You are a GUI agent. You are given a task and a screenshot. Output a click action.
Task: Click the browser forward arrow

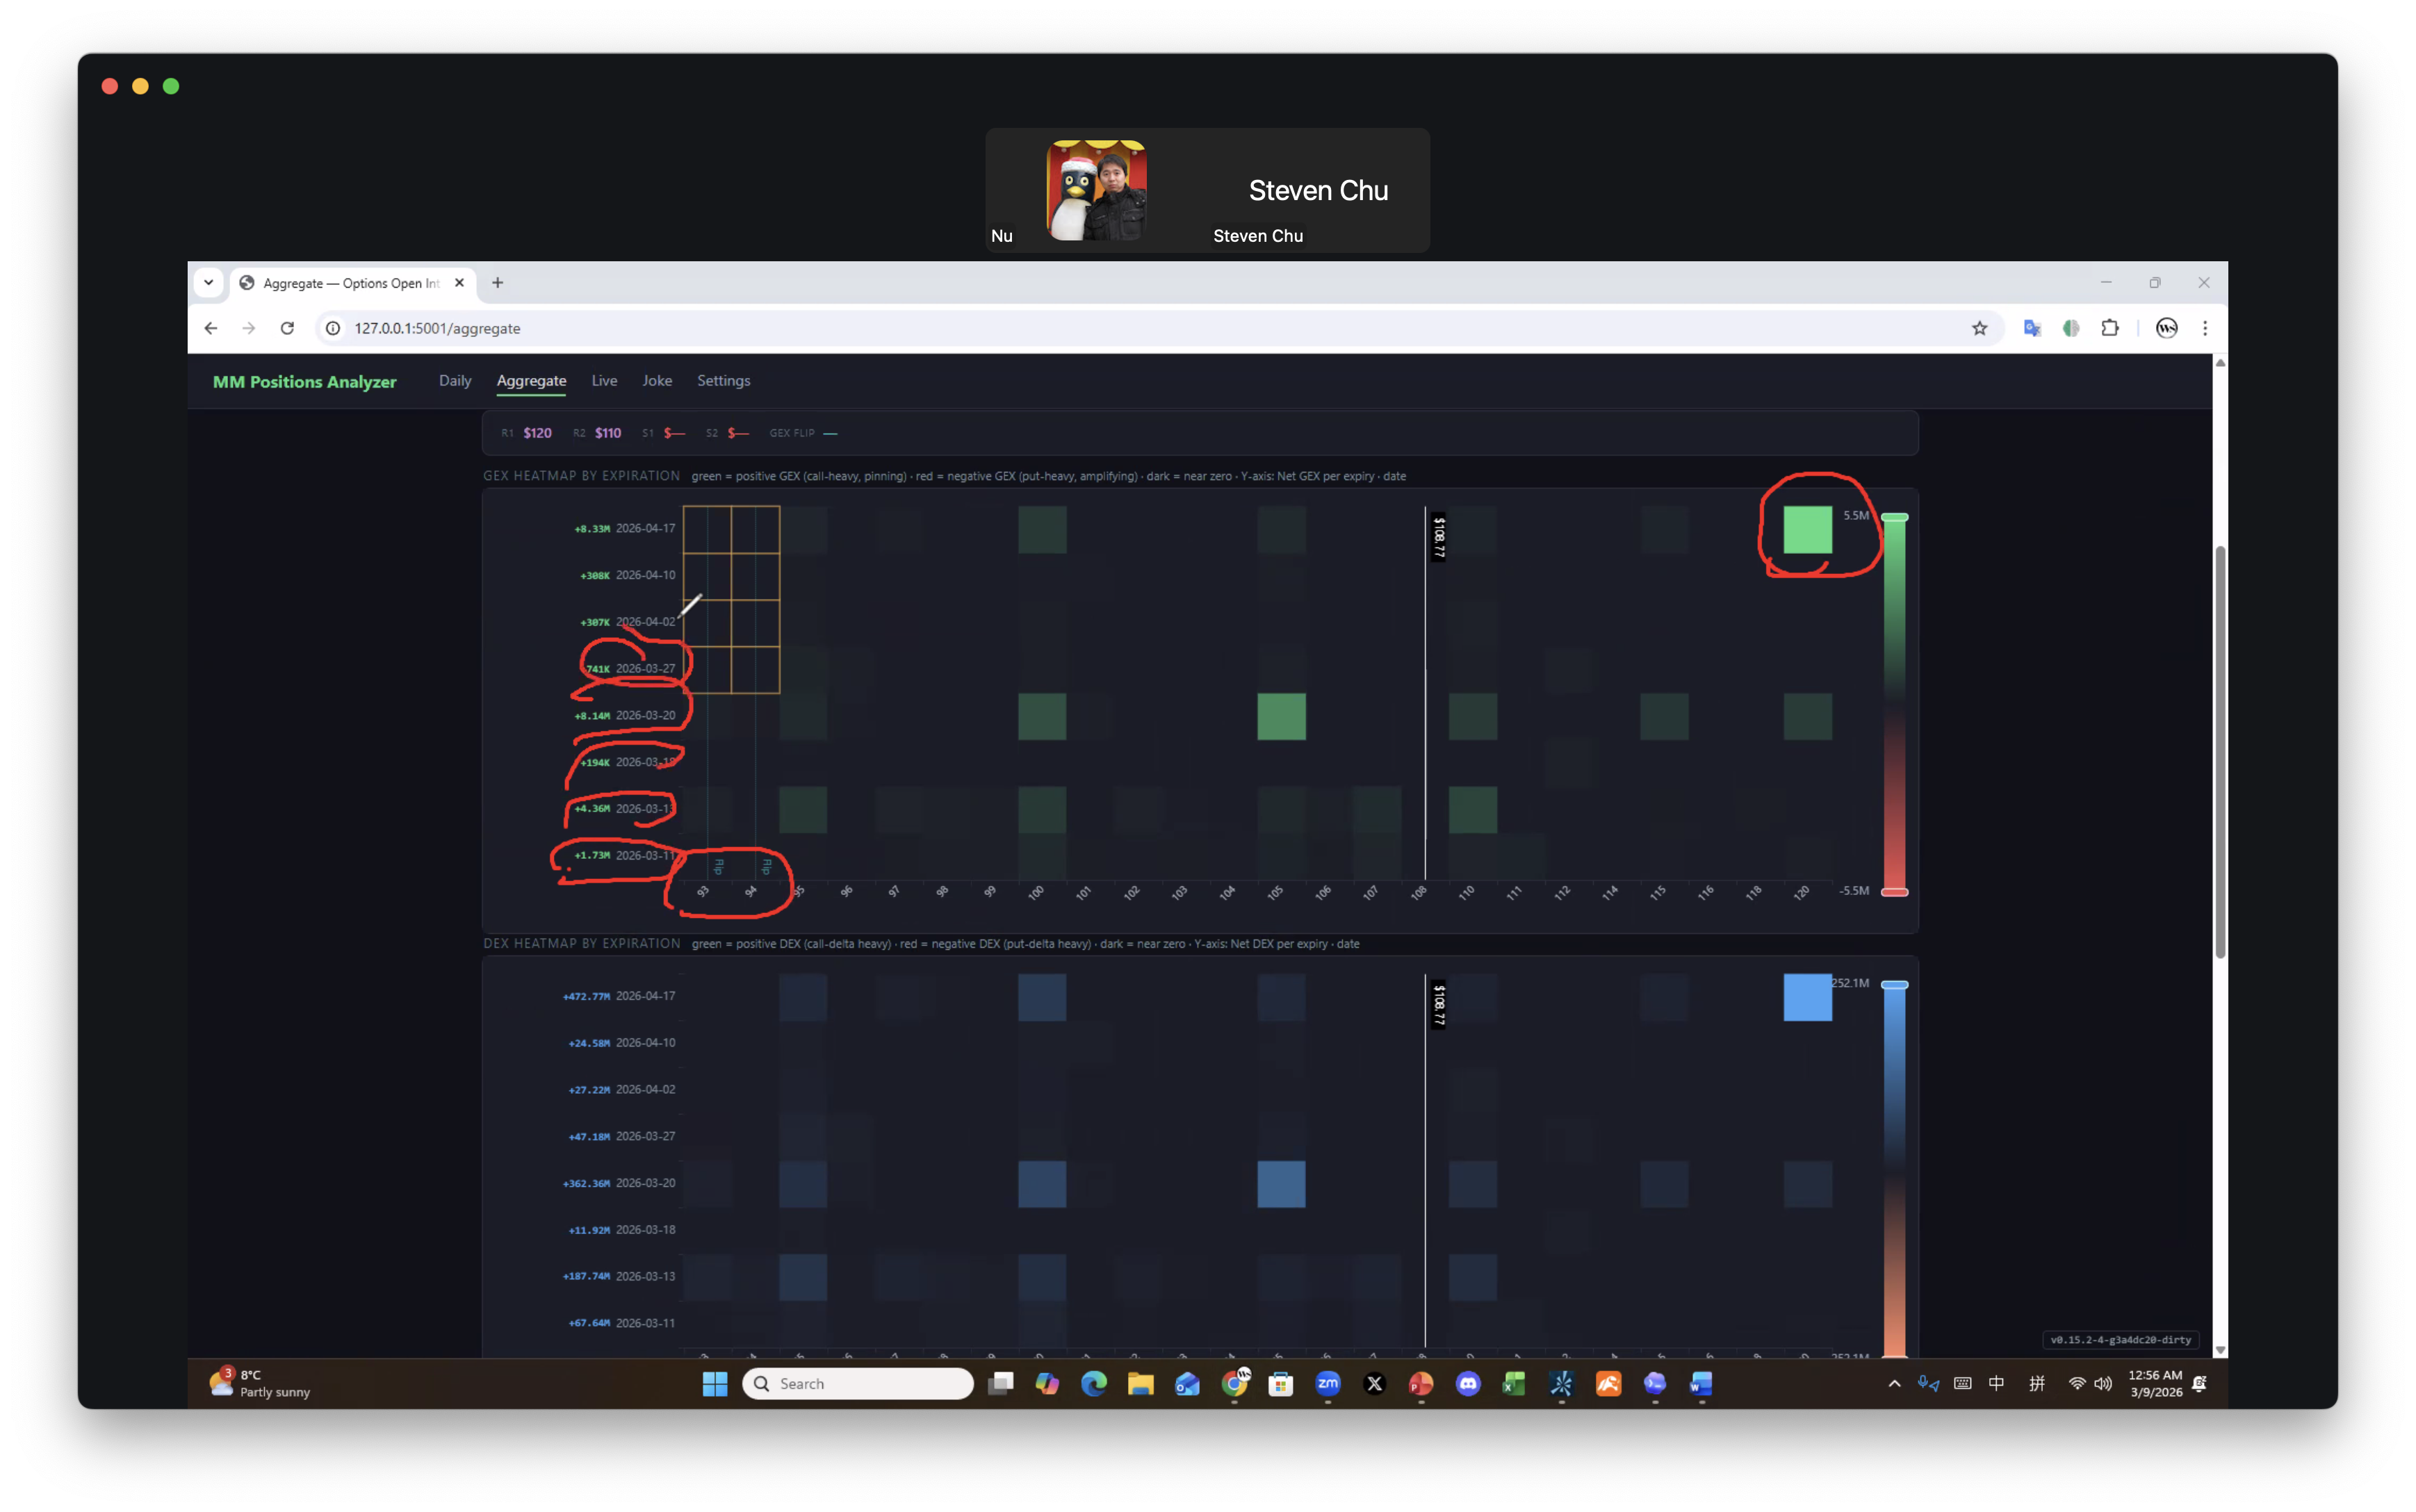click(x=248, y=328)
